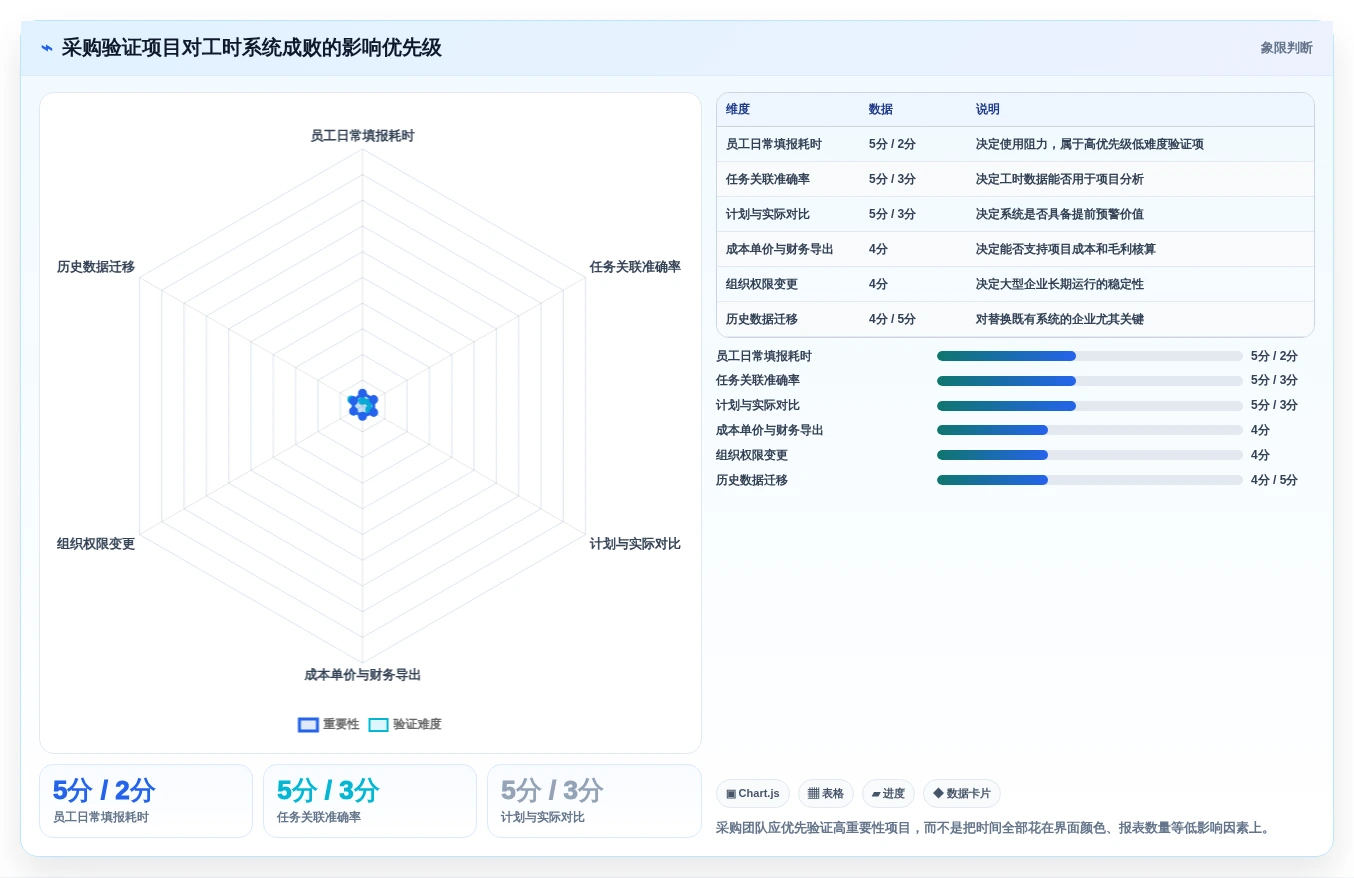This screenshot has height=878, width=1354.
Task: Click the 数据 column header
Action: pos(881,110)
